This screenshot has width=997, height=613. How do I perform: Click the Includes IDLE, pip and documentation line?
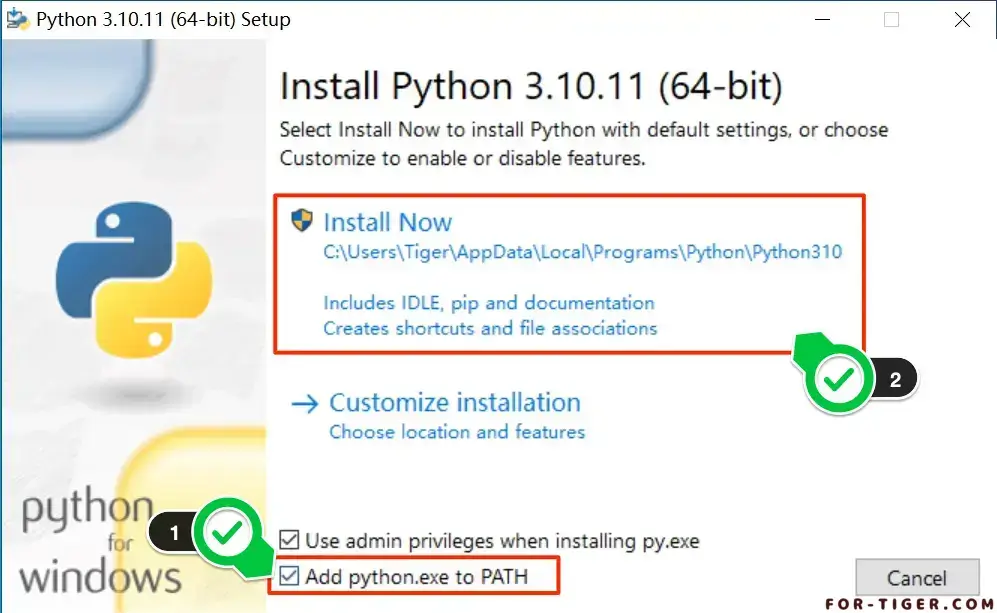coord(489,303)
